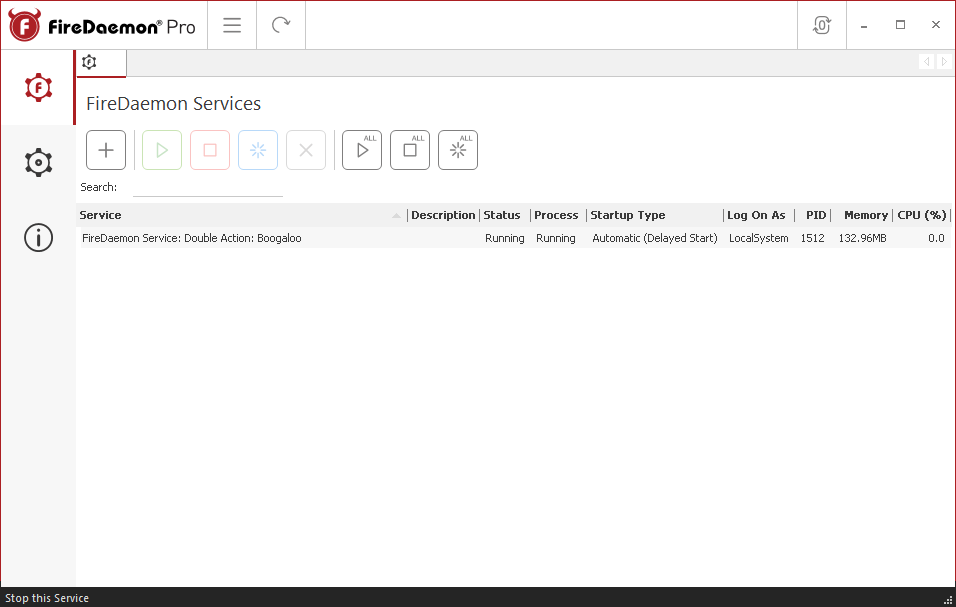Click the Automatic (Delayed Start) cell
The height and width of the screenshot is (607, 956).
point(655,238)
